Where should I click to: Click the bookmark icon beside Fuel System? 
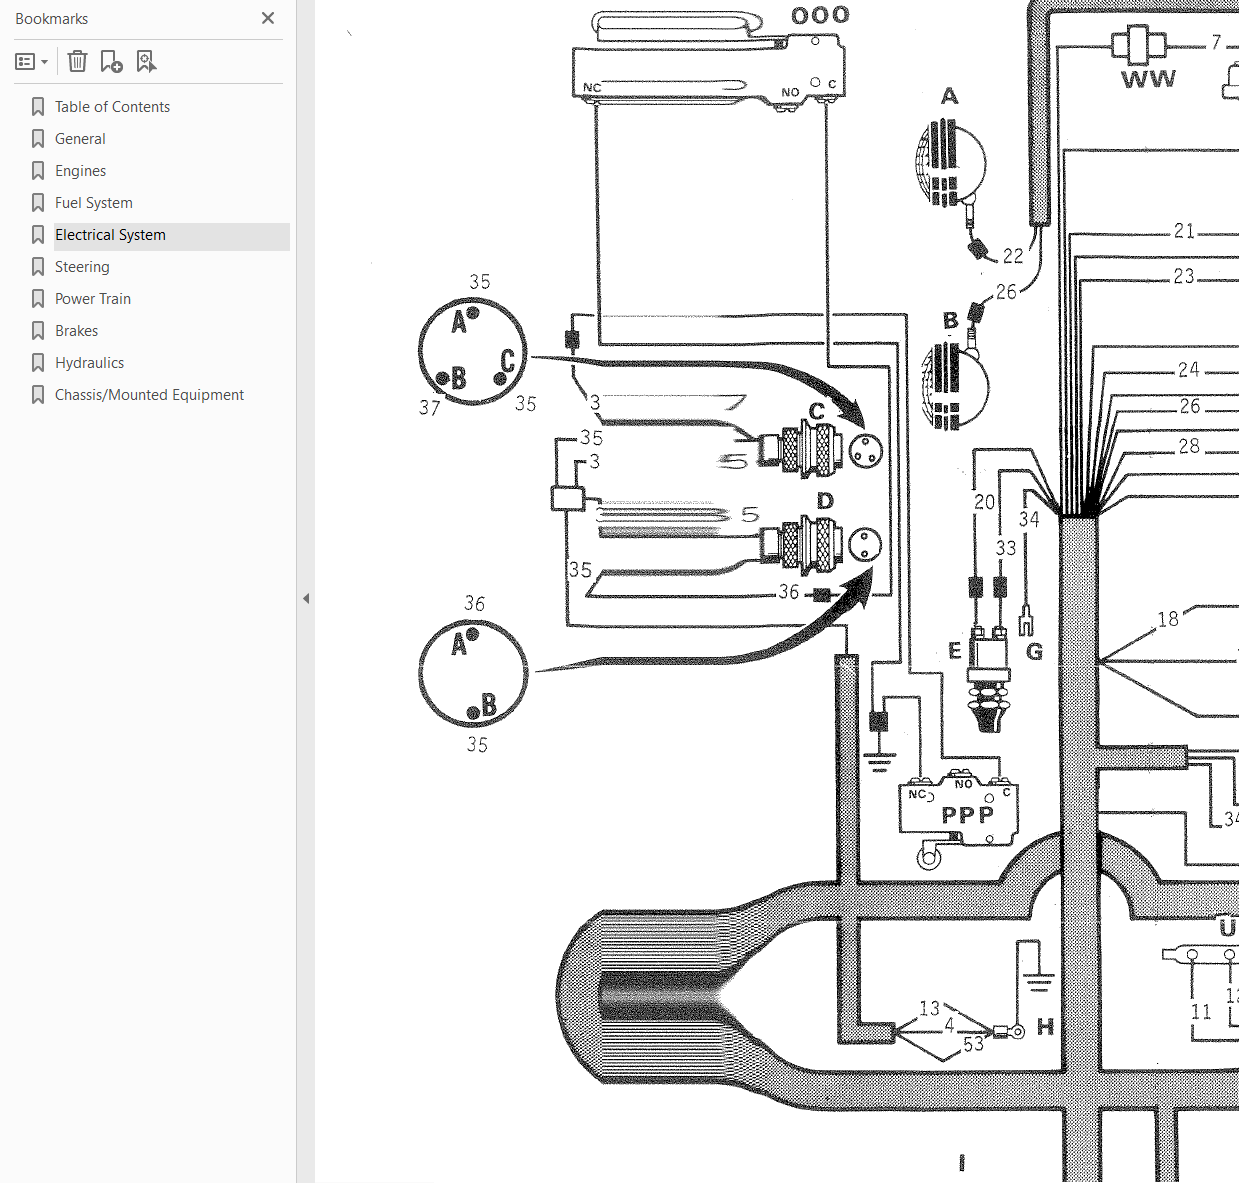38,203
